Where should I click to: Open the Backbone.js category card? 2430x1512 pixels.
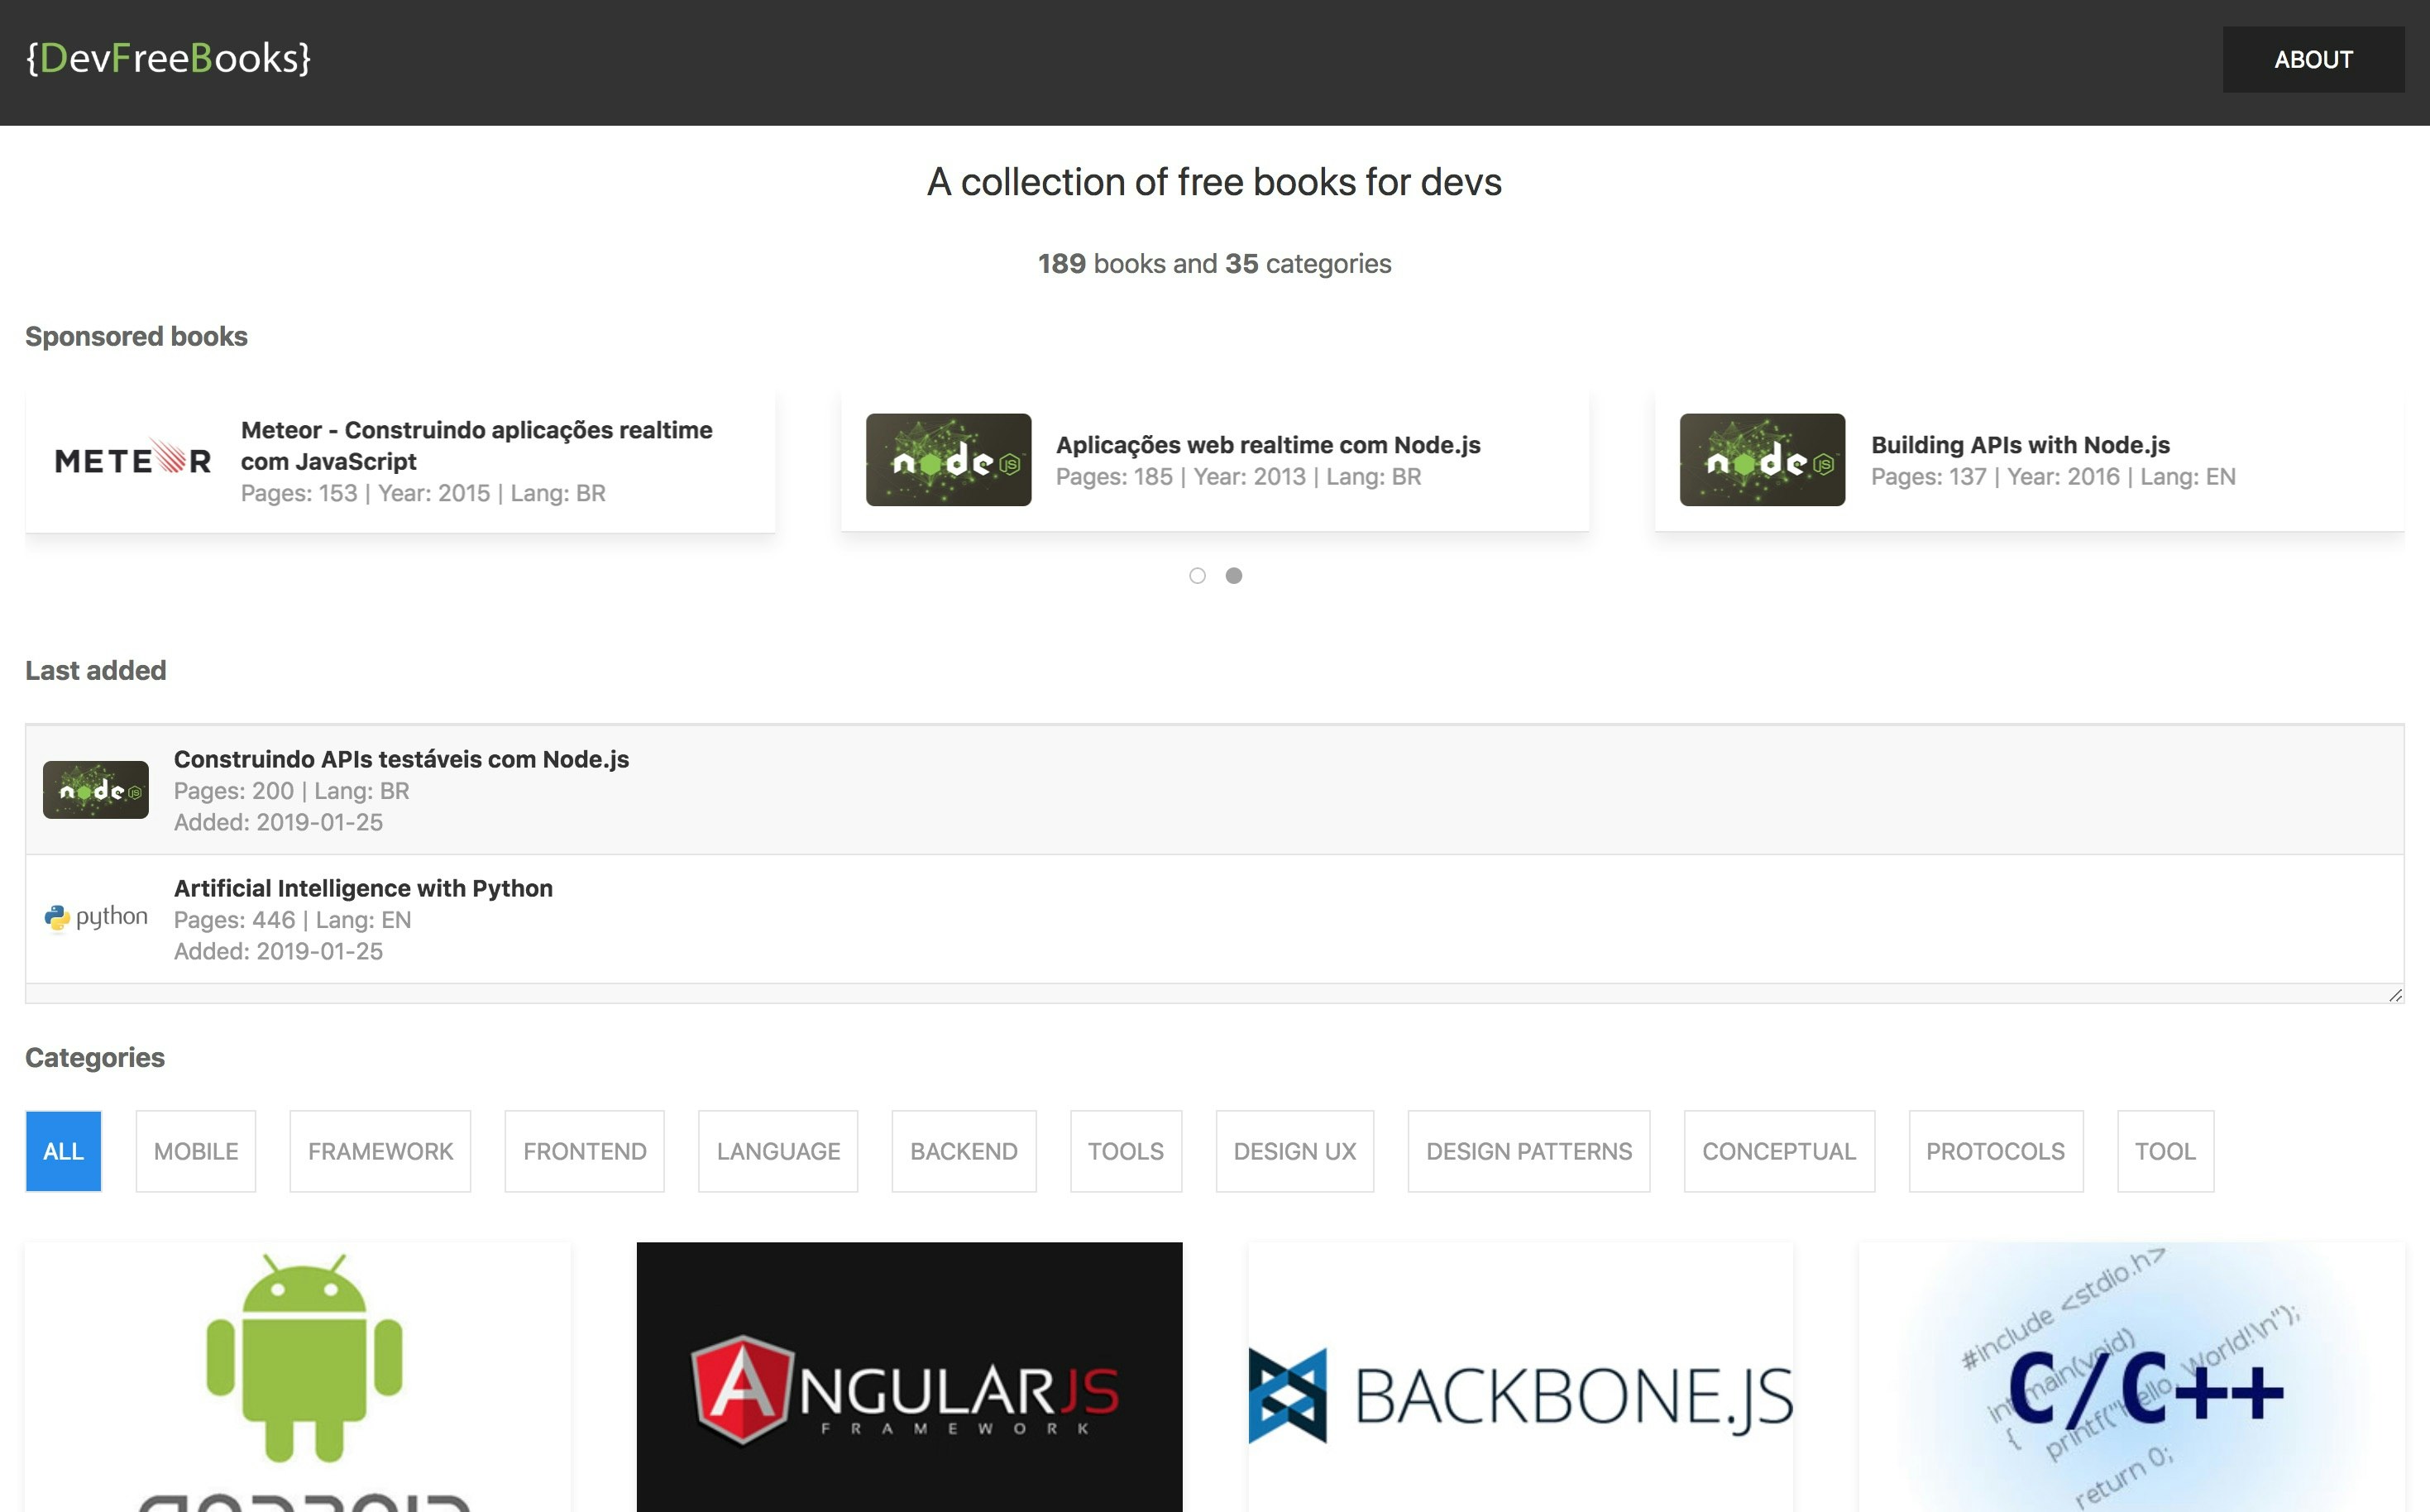[x=1519, y=1376]
